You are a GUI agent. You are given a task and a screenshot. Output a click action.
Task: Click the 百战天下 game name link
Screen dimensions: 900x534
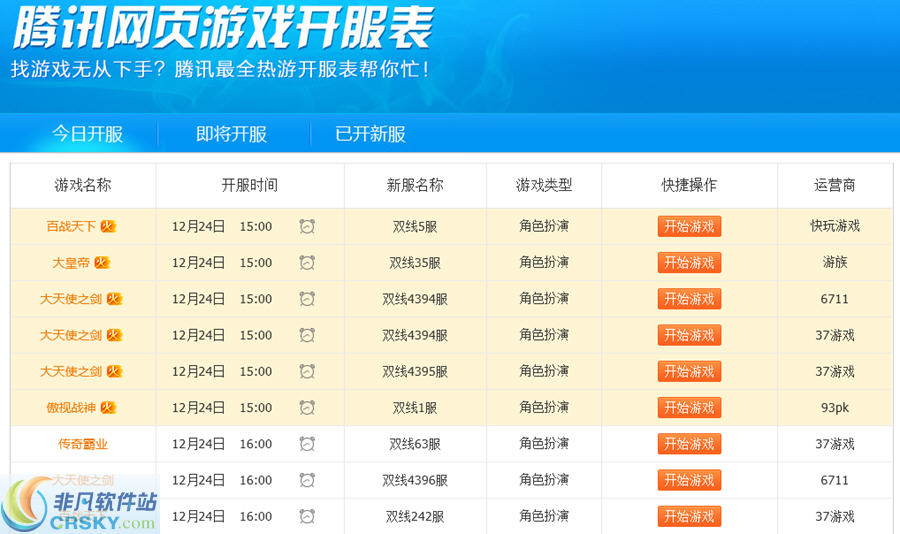[71, 227]
